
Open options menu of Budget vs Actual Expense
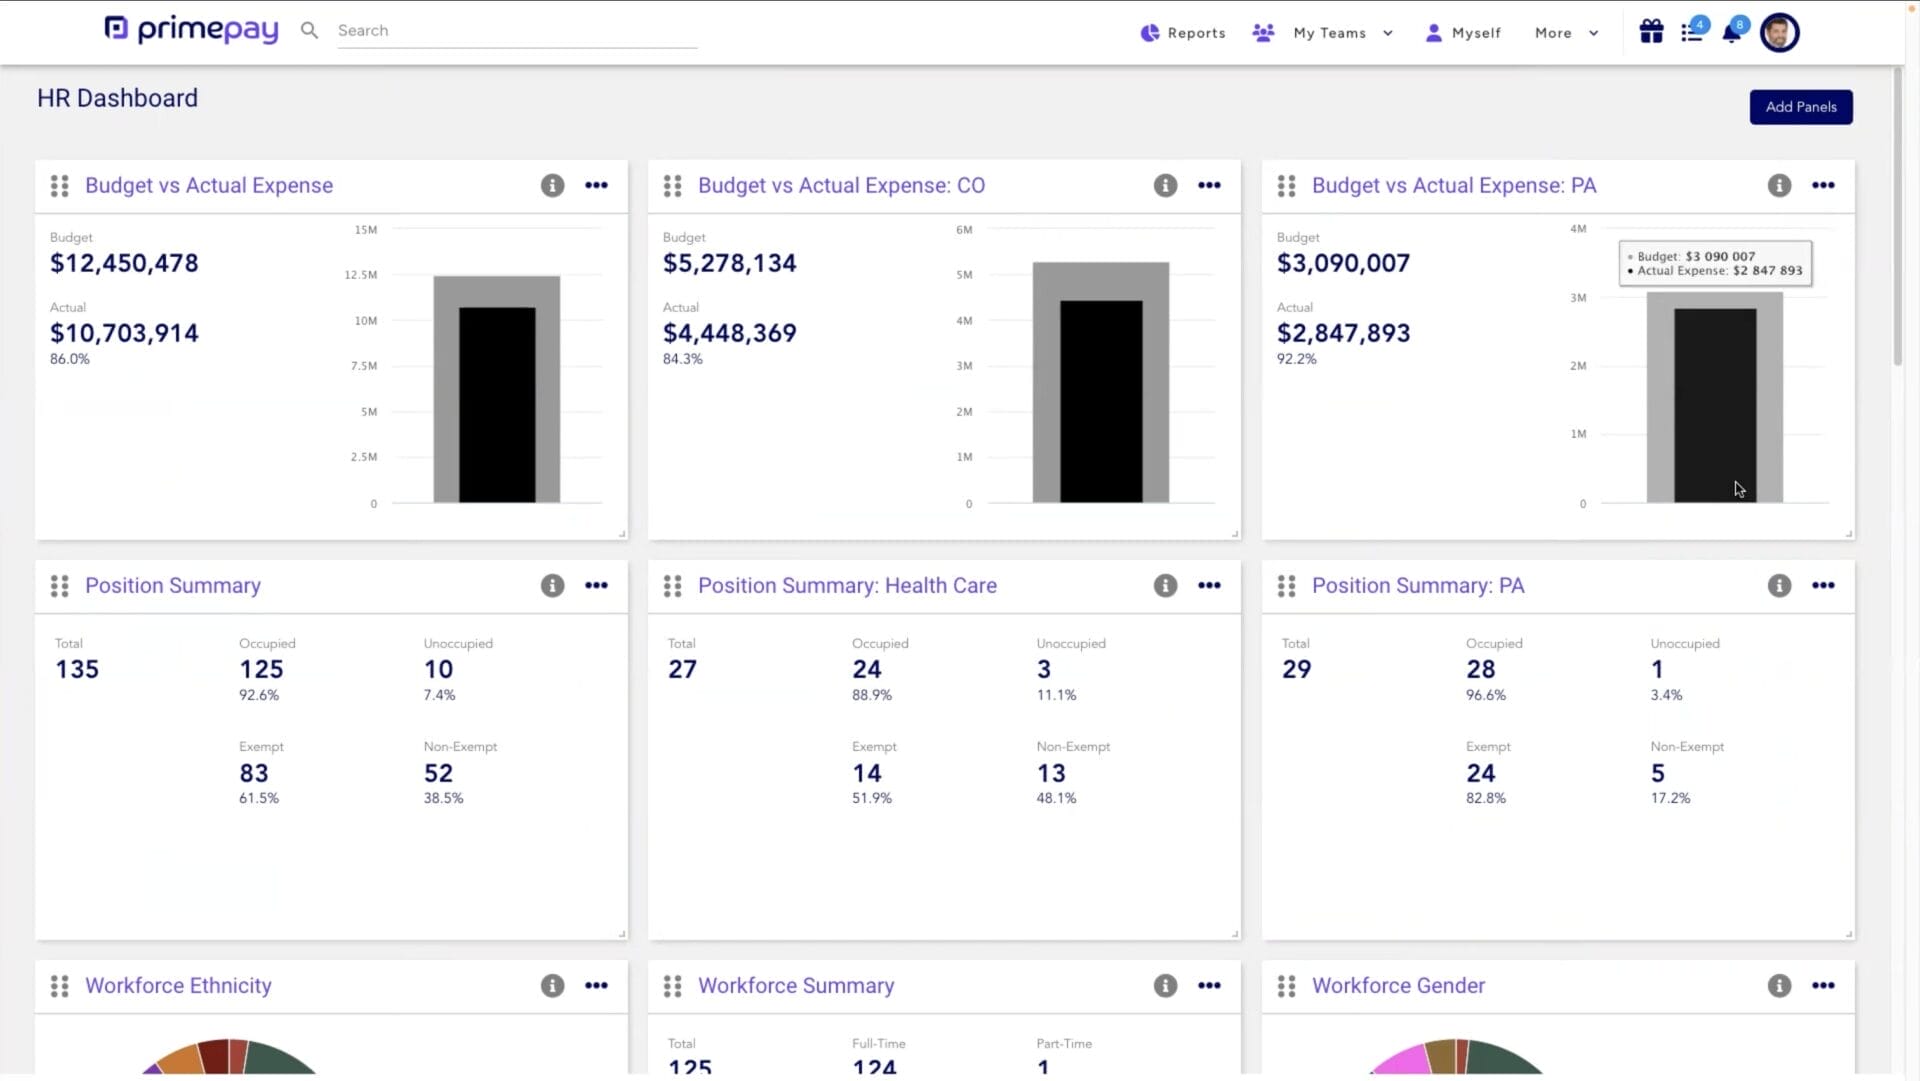pos(596,185)
